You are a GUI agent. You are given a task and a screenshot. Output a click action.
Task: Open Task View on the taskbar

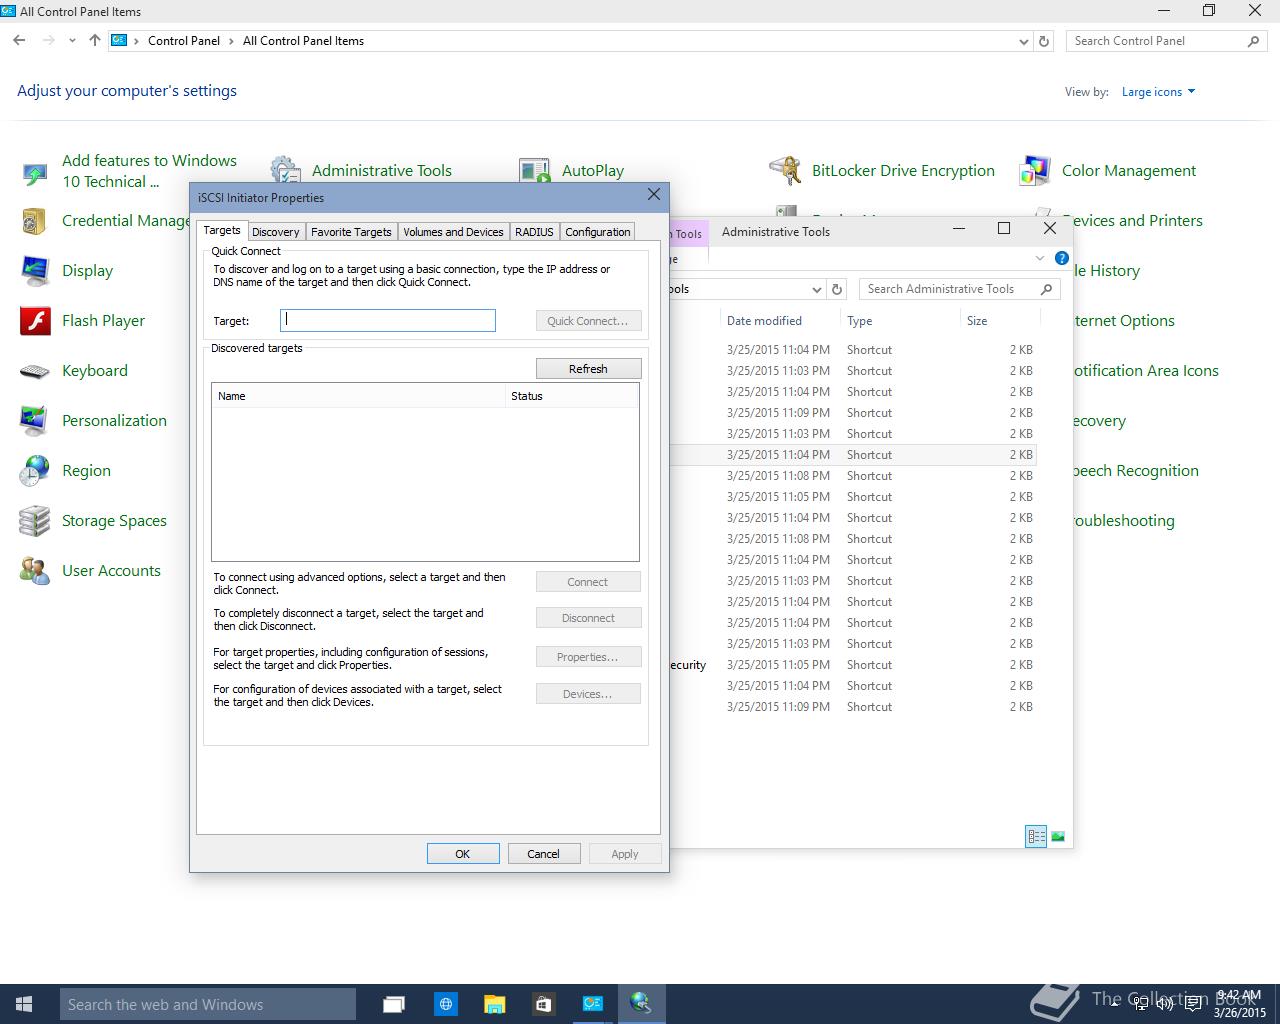394,1004
